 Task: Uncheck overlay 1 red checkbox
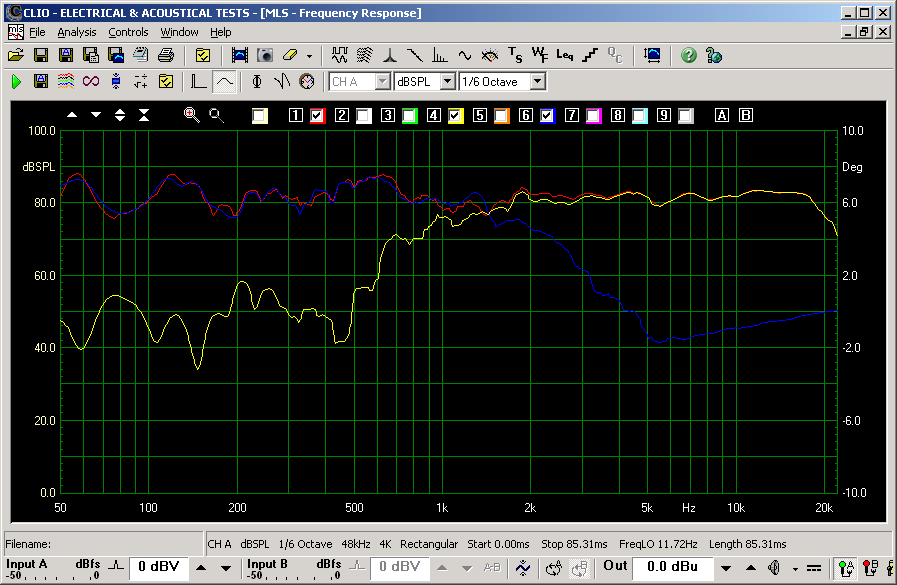(317, 116)
